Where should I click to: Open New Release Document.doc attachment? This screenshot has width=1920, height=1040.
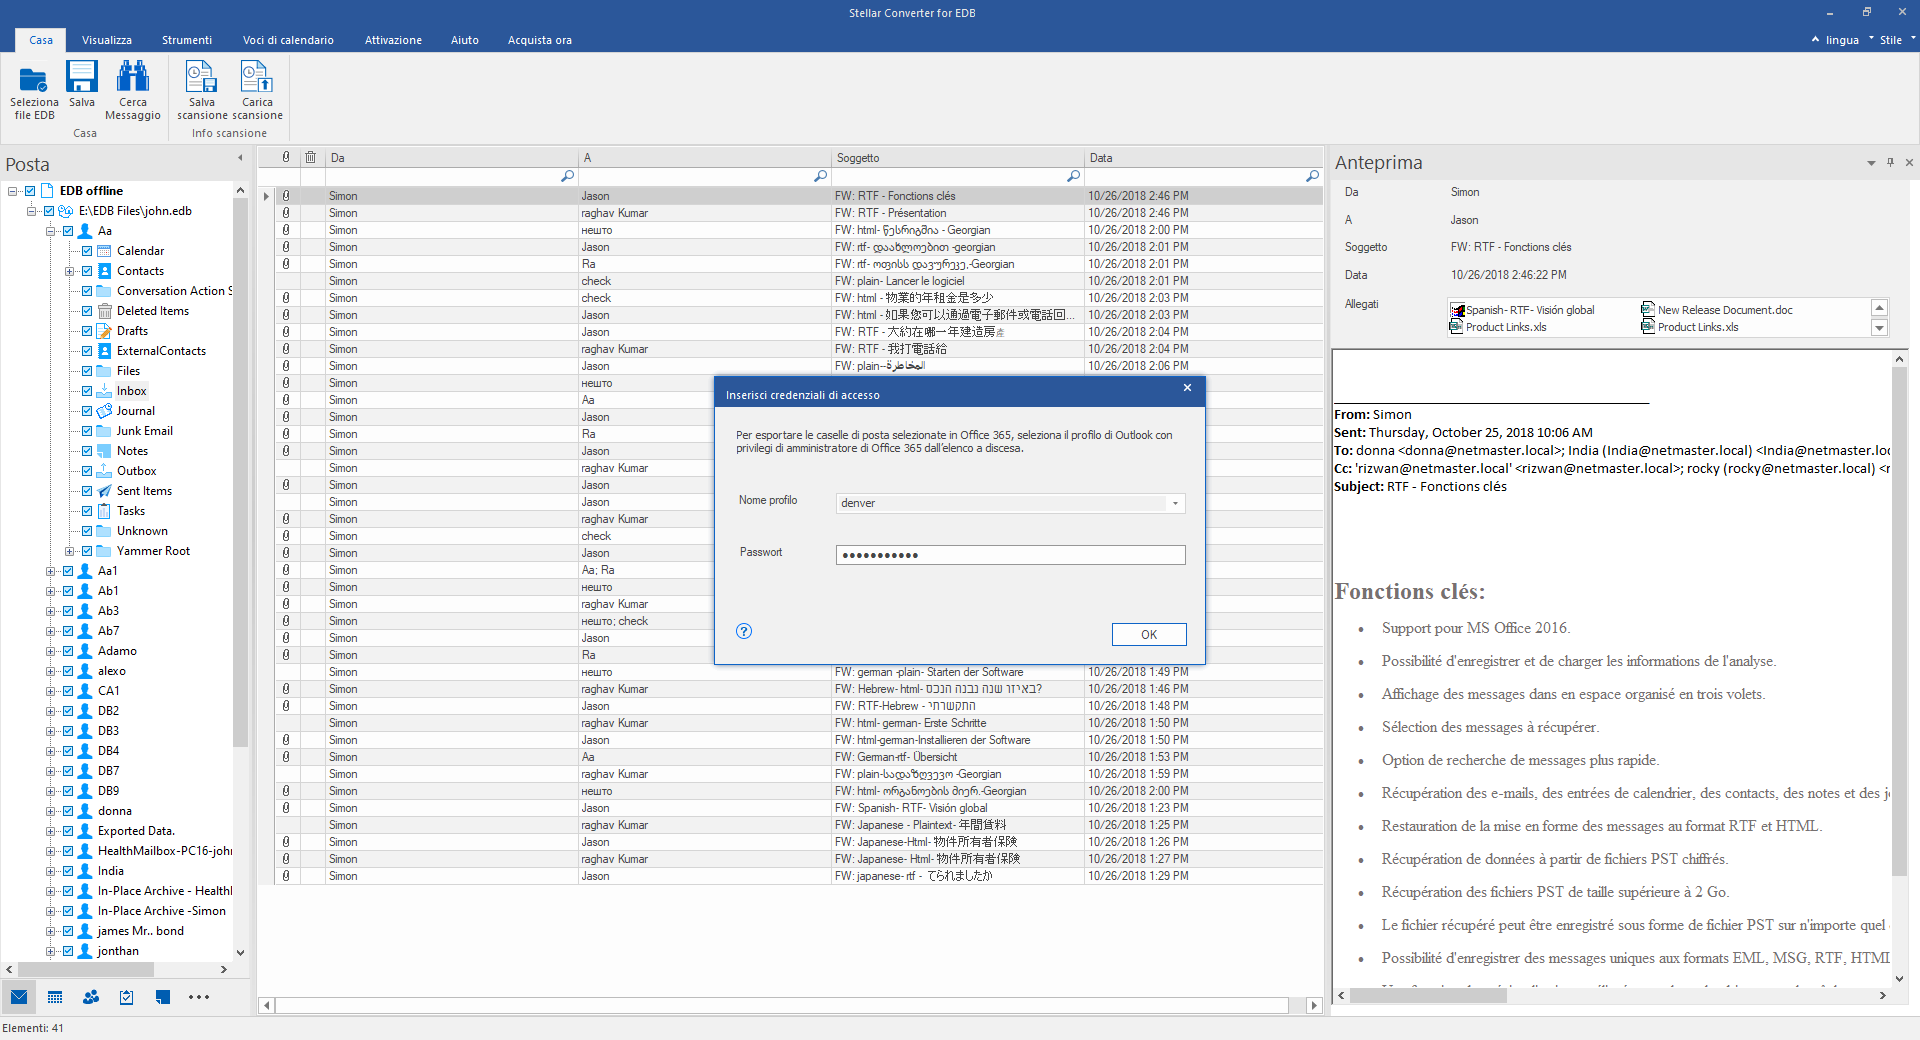1717,310
